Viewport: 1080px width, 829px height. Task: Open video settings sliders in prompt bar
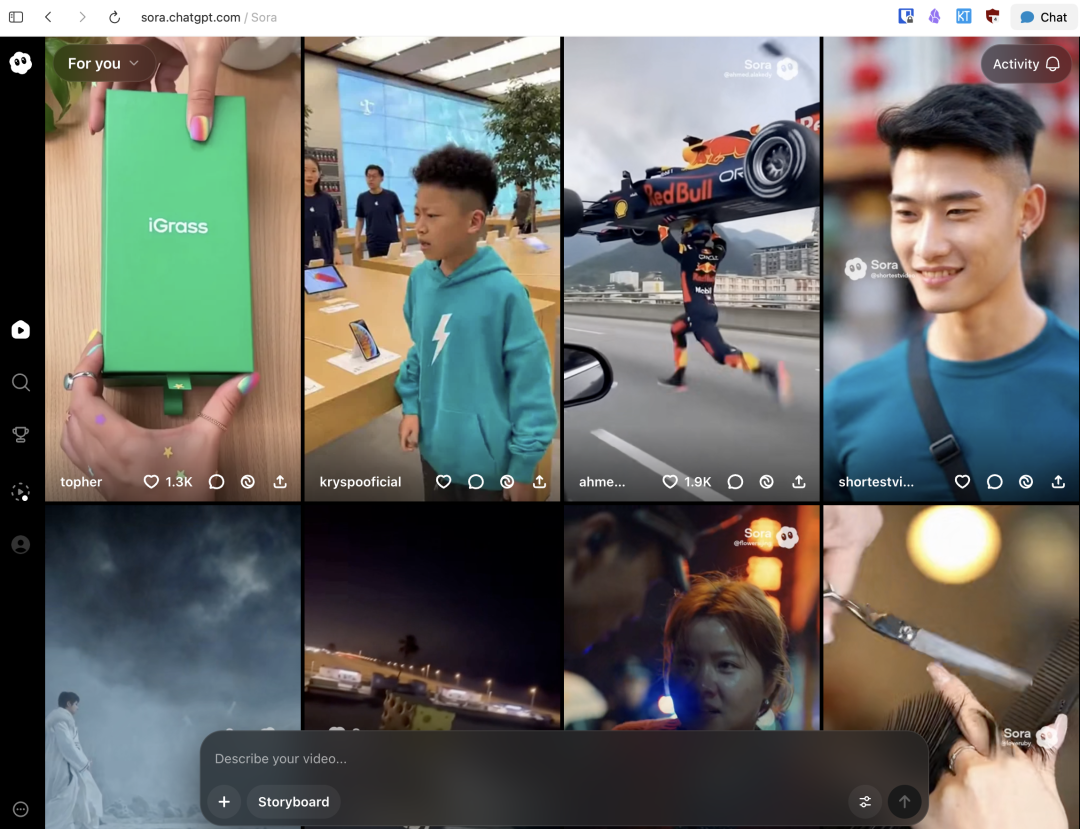point(865,802)
